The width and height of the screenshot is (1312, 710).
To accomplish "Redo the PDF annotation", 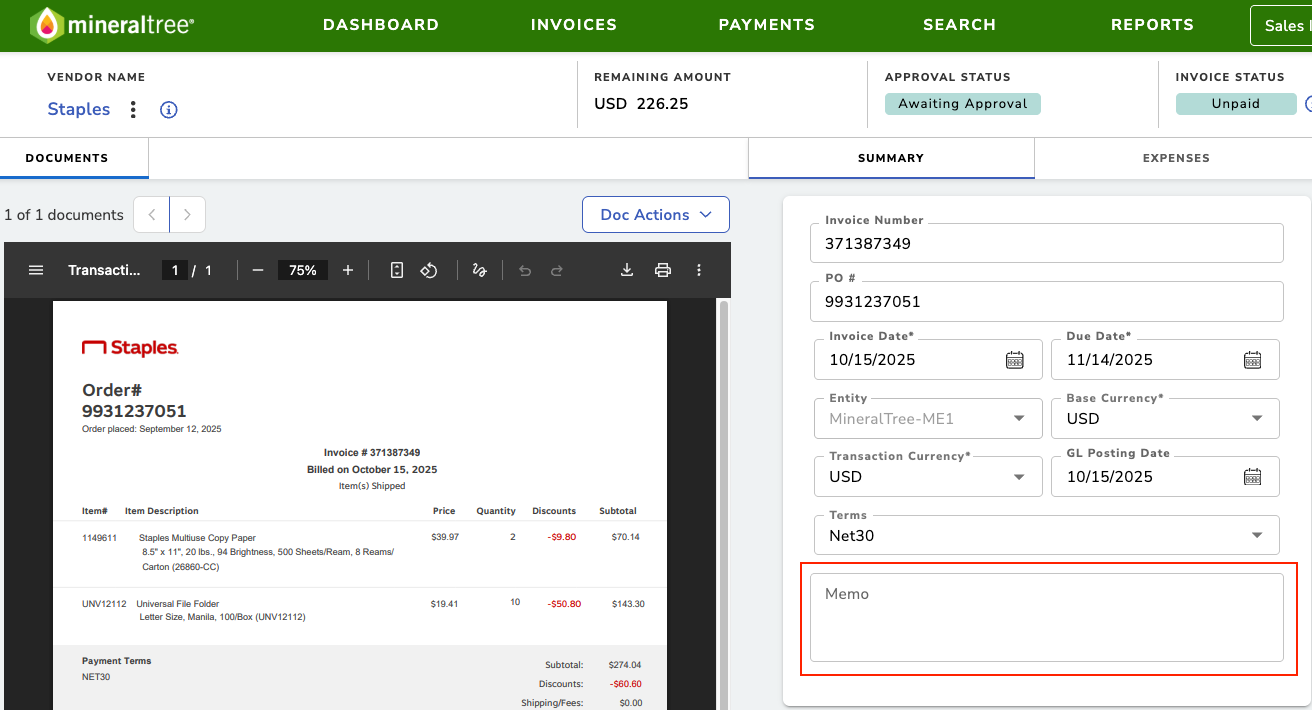I will pyautogui.click(x=557, y=270).
